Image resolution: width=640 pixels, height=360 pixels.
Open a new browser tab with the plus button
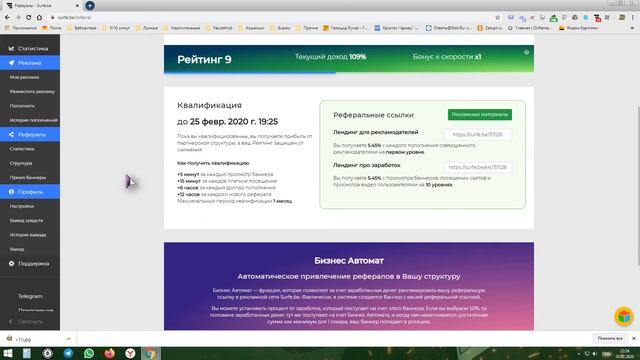tap(90, 6)
